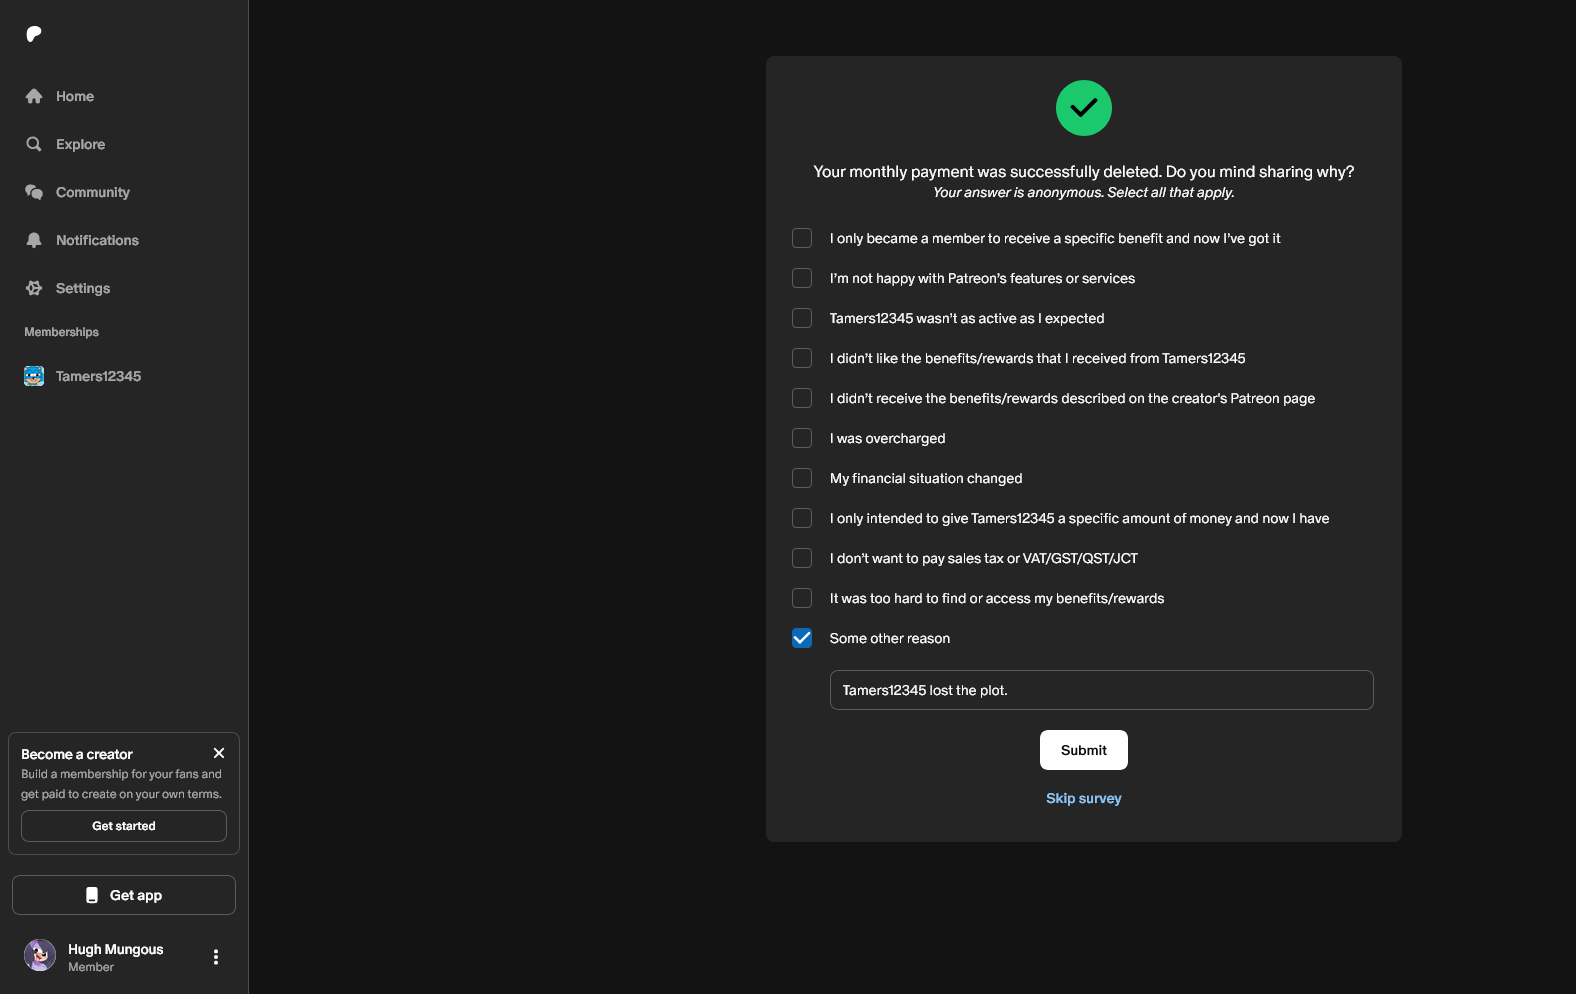Check 'don't want to pay sales tax'
1576x994 pixels.
point(802,558)
